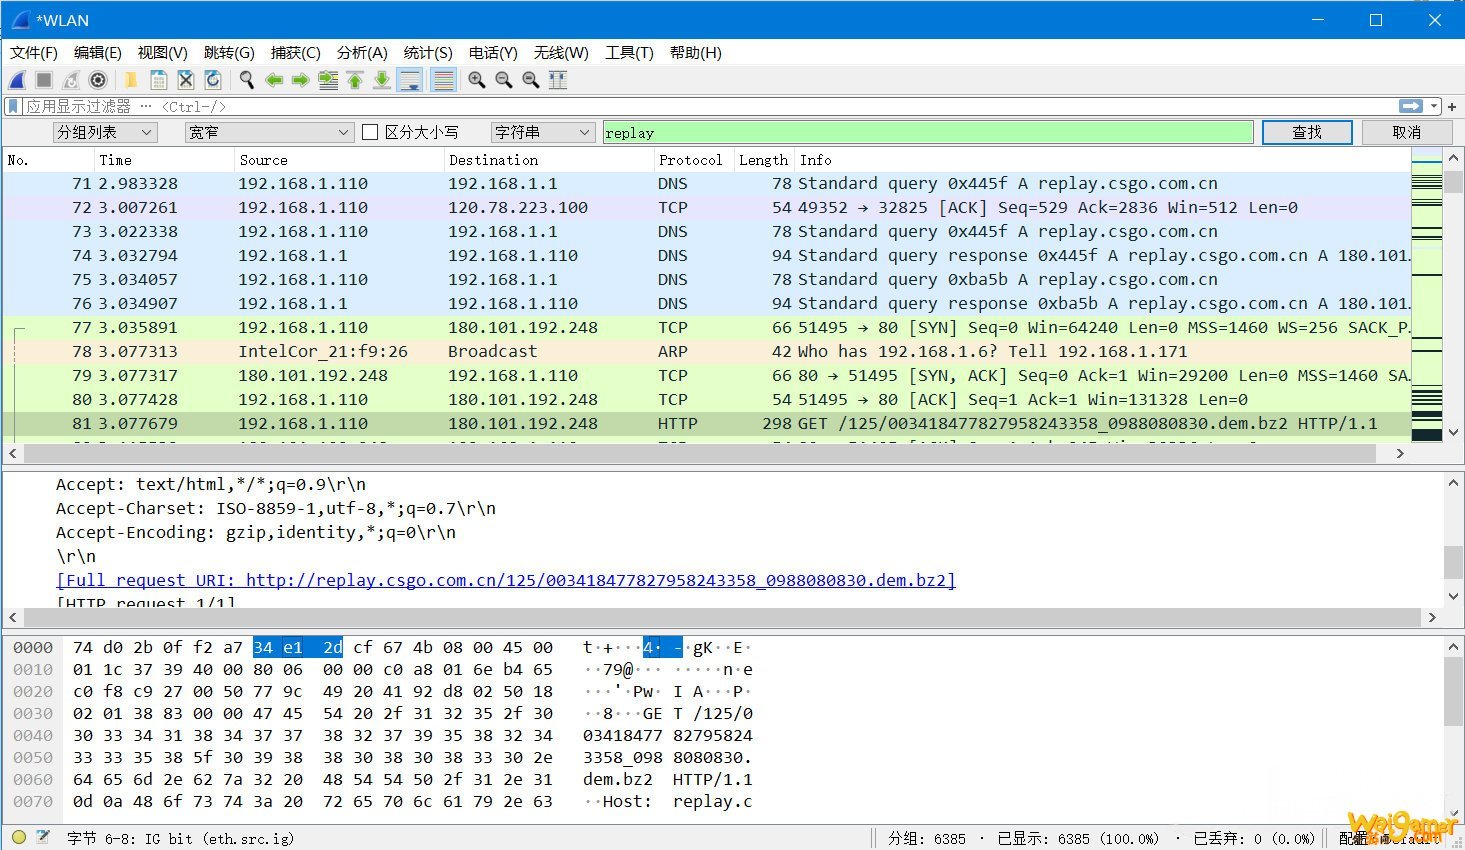
Task: Toggle packet list colorization
Action: click(x=444, y=80)
